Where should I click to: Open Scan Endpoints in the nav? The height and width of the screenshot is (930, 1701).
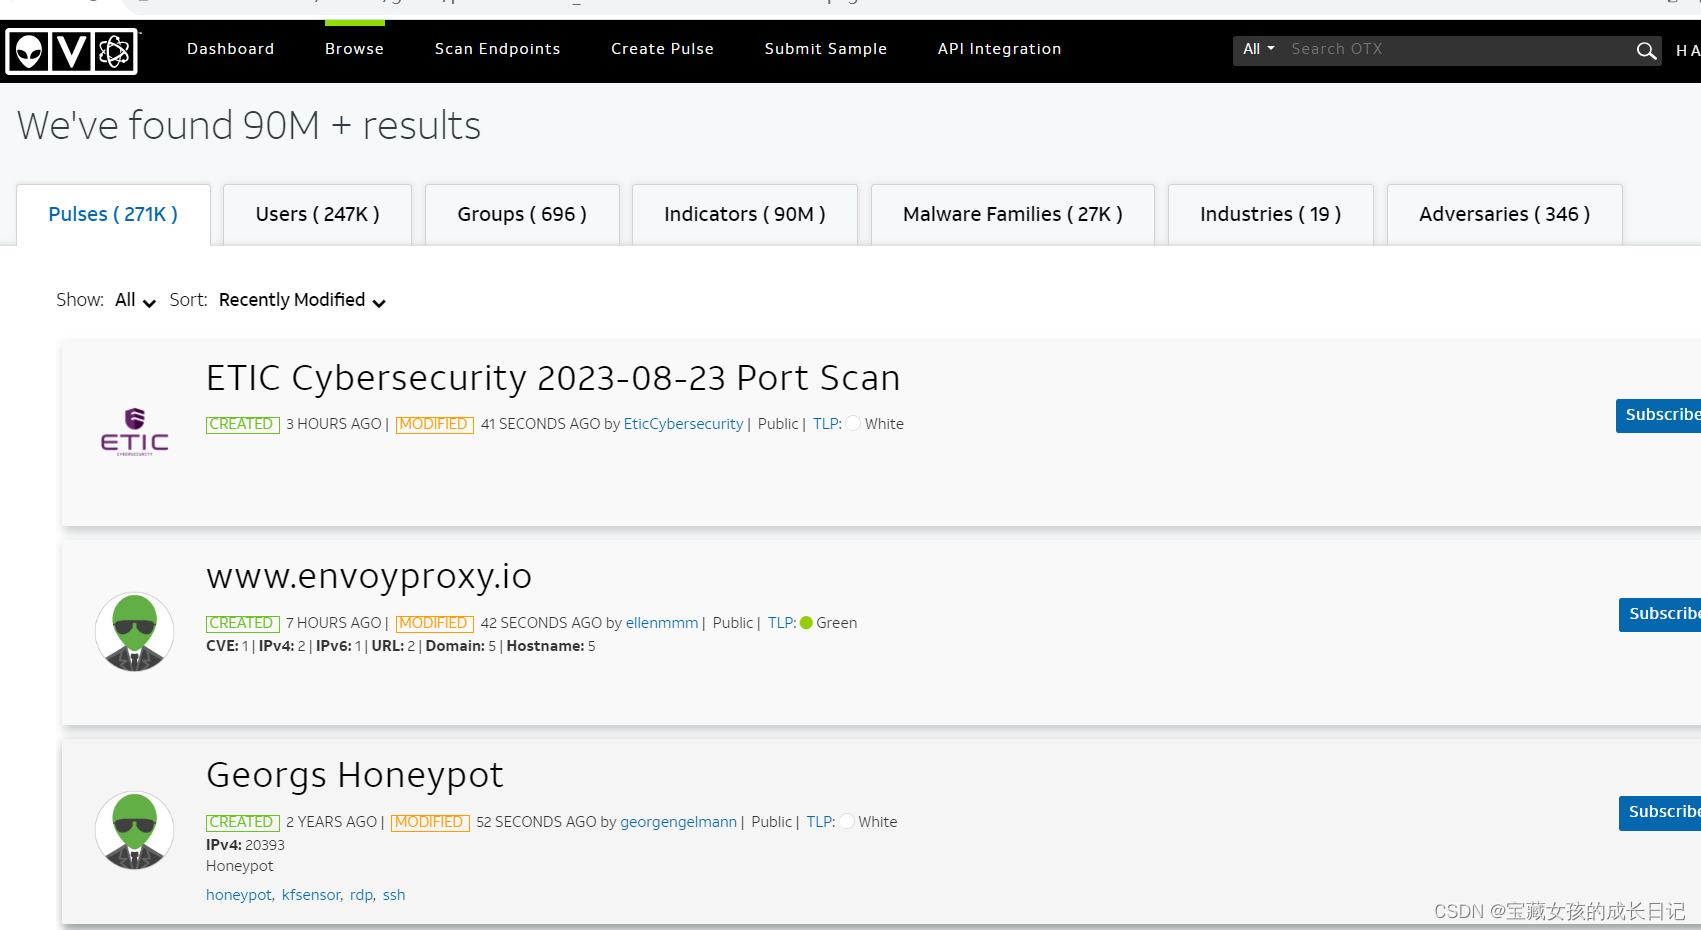(x=498, y=49)
